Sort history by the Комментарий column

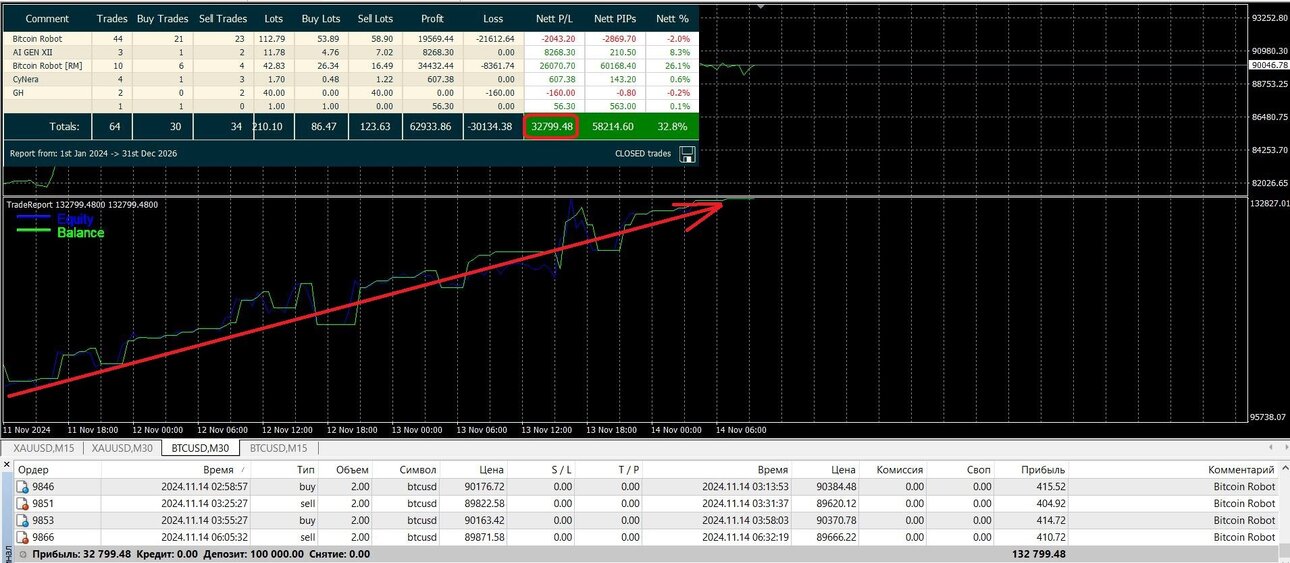point(1241,469)
